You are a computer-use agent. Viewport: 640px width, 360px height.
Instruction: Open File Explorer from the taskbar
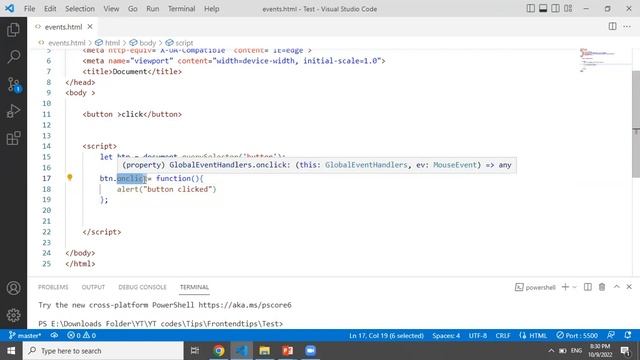click(x=264, y=351)
